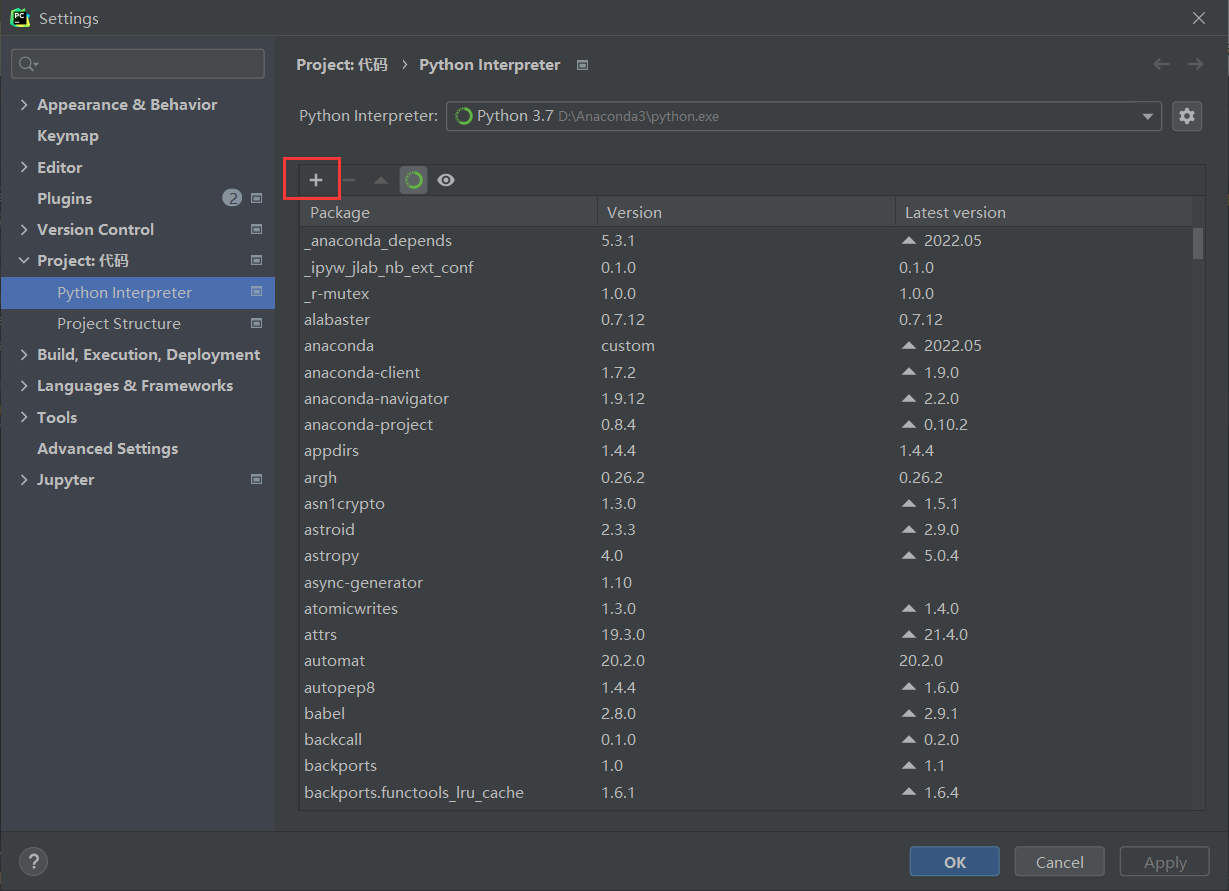This screenshot has width=1229, height=891.
Task: Expand Build, Execution, Deployment section
Action: click(24, 354)
